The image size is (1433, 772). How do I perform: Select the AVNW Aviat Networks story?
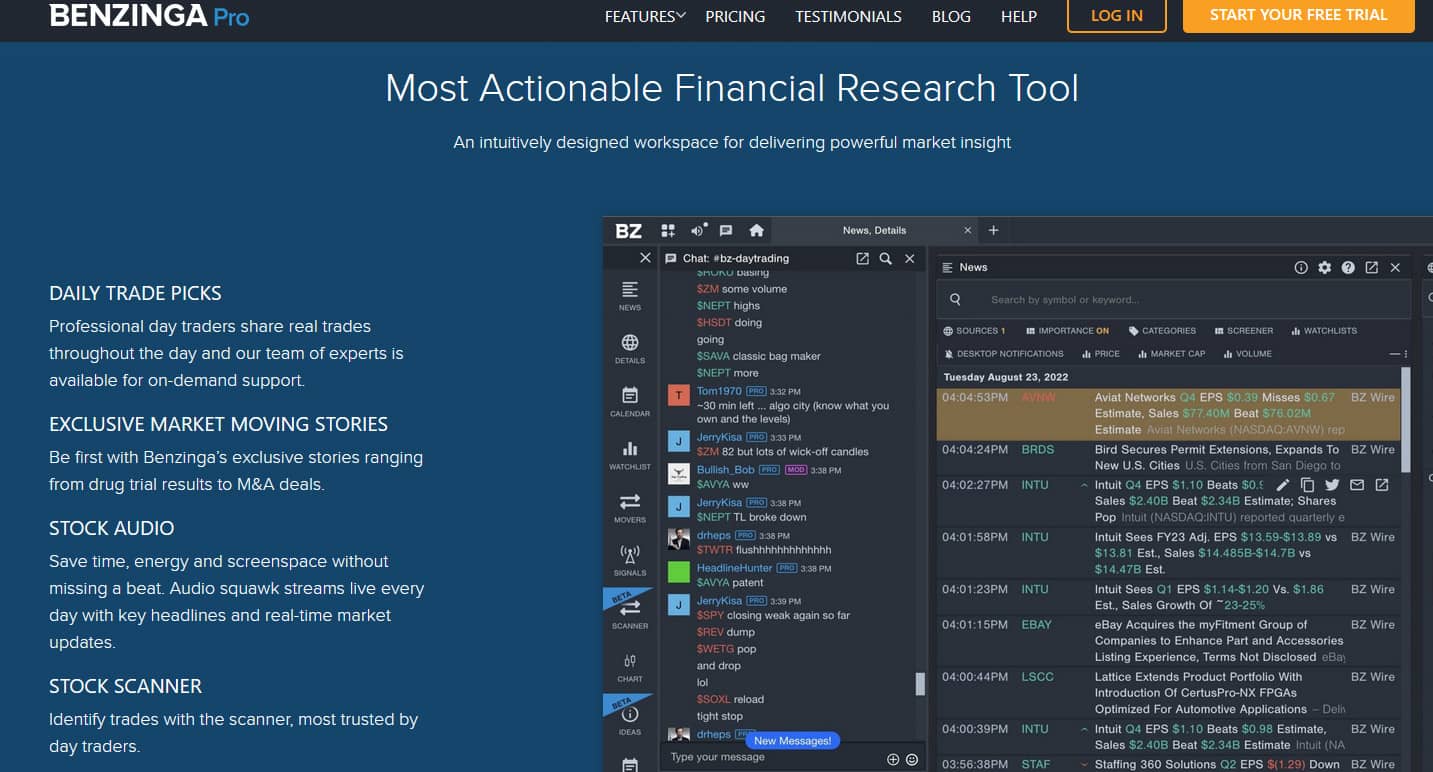pyautogui.click(x=1168, y=414)
